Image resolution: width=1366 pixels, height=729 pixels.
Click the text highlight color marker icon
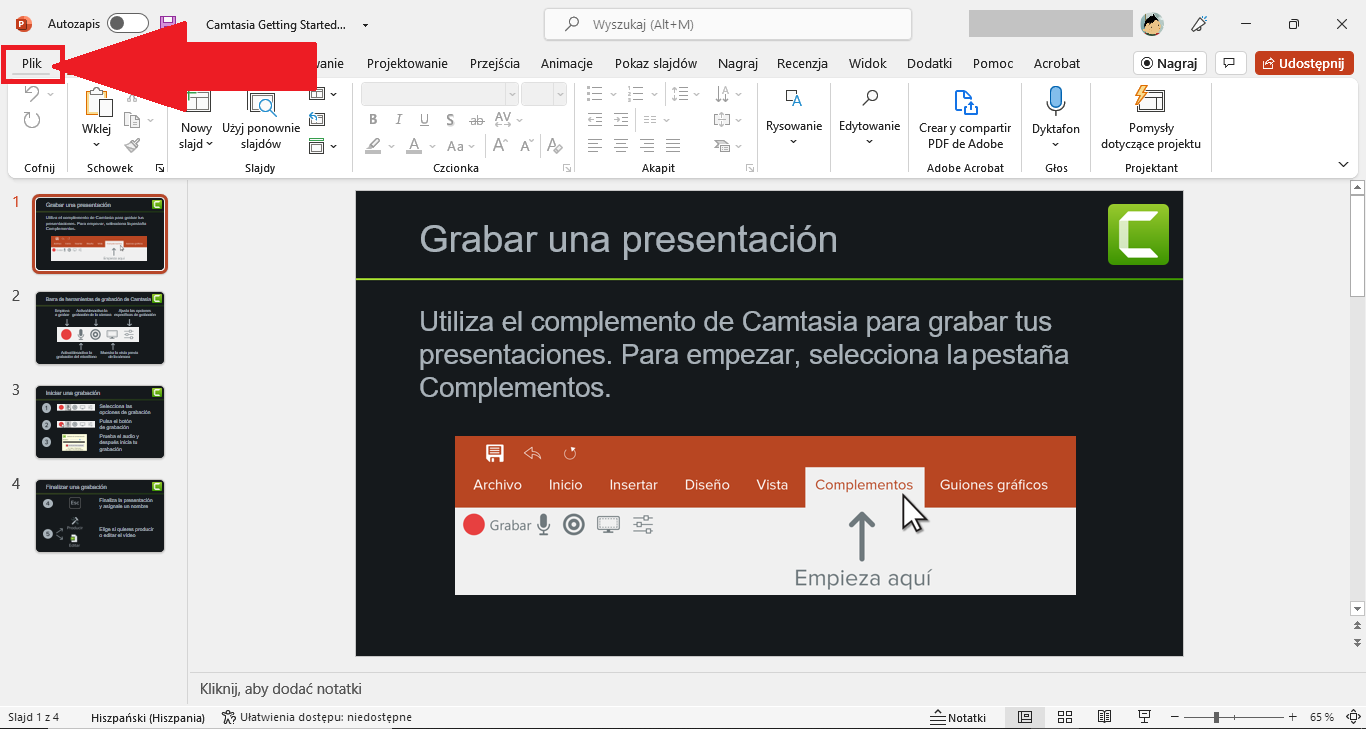coord(373,146)
